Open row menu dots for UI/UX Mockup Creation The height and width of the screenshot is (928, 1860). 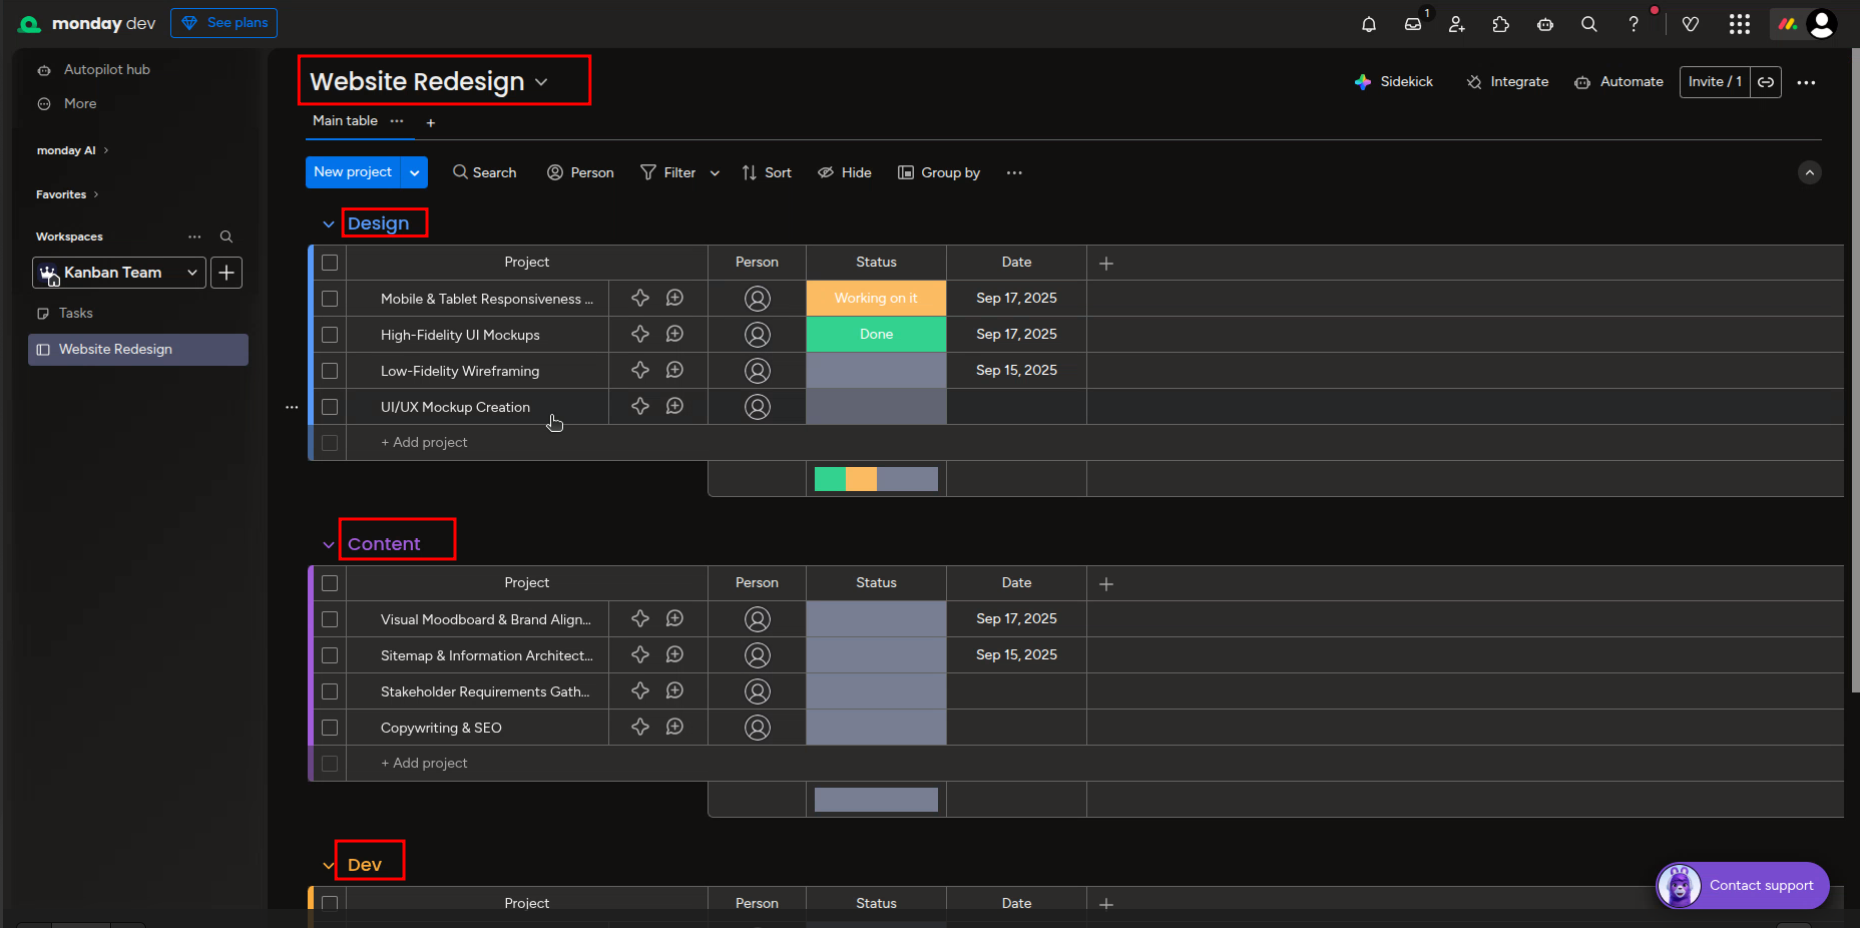point(292,407)
